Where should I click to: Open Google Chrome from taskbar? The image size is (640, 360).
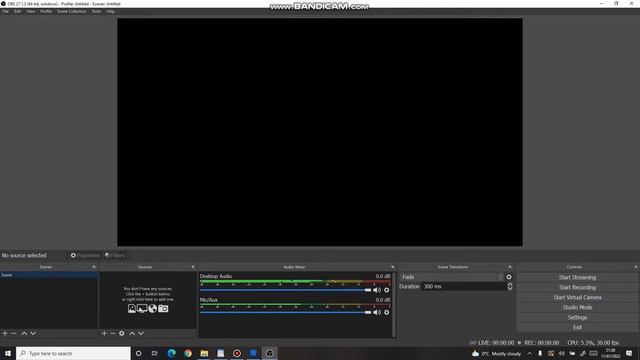click(188, 353)
